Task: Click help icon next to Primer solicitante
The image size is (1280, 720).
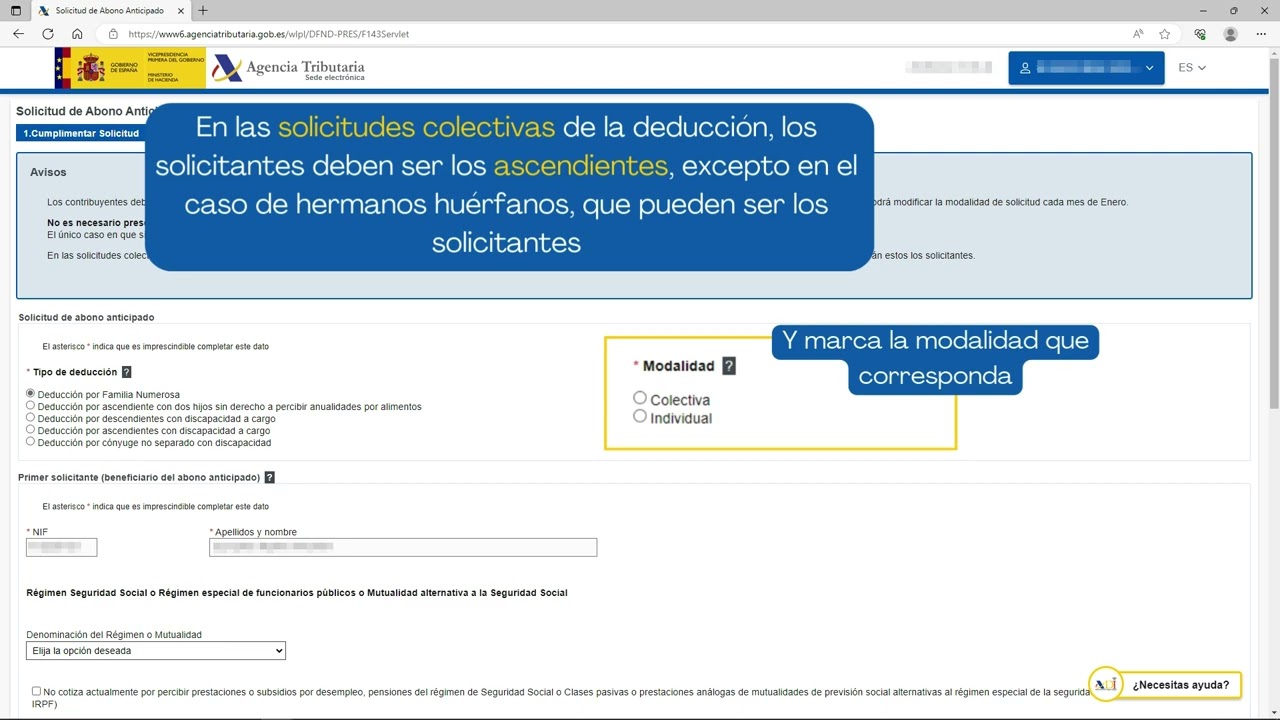Action: 270,478
